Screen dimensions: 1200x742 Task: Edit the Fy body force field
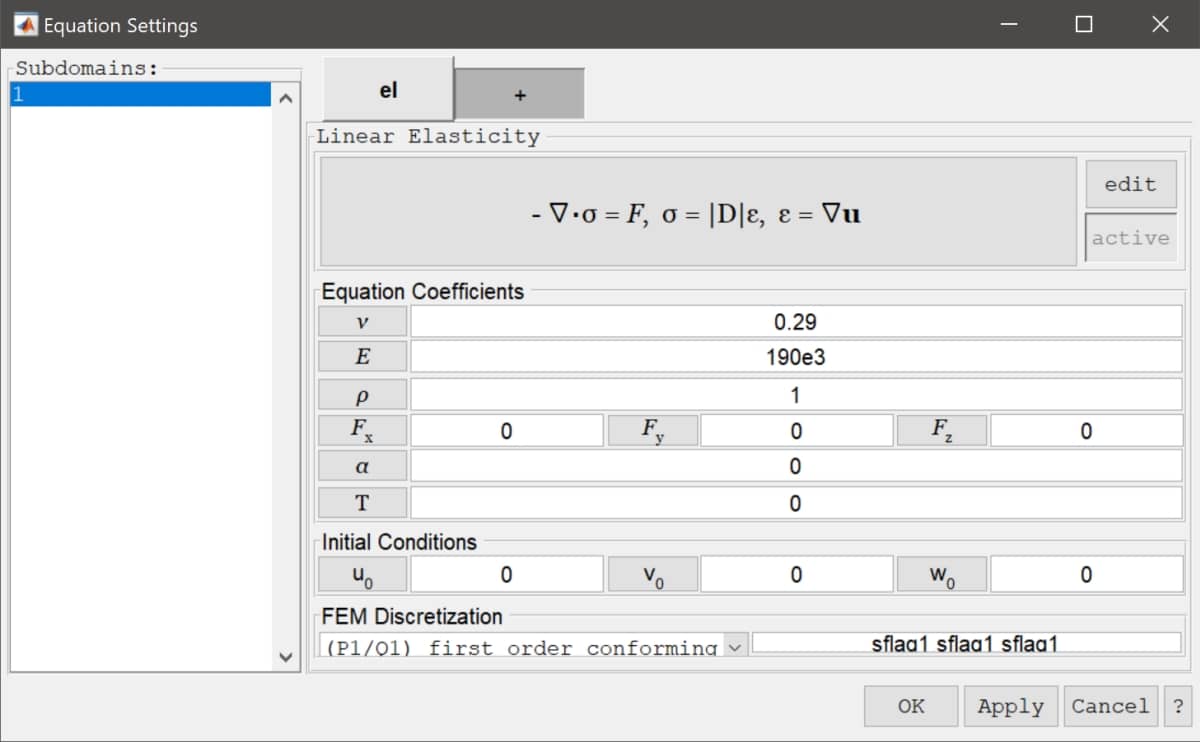pos(796,430)
